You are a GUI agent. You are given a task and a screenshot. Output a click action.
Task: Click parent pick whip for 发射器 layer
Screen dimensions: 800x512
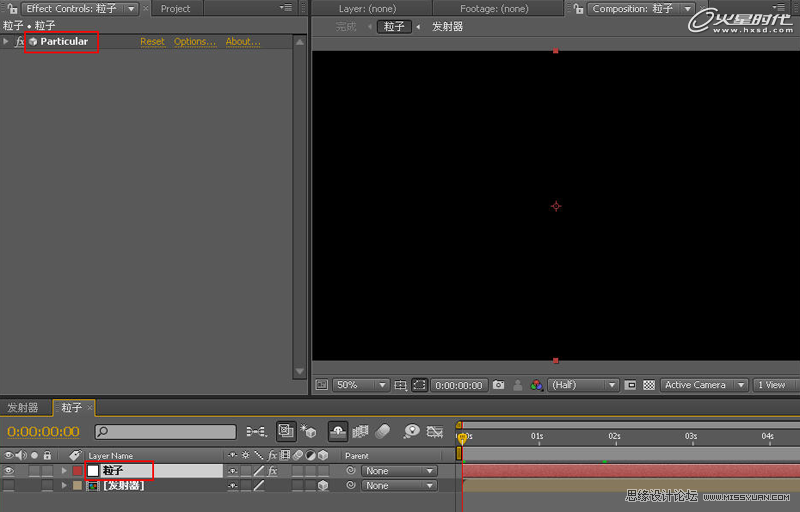[351, 485]
